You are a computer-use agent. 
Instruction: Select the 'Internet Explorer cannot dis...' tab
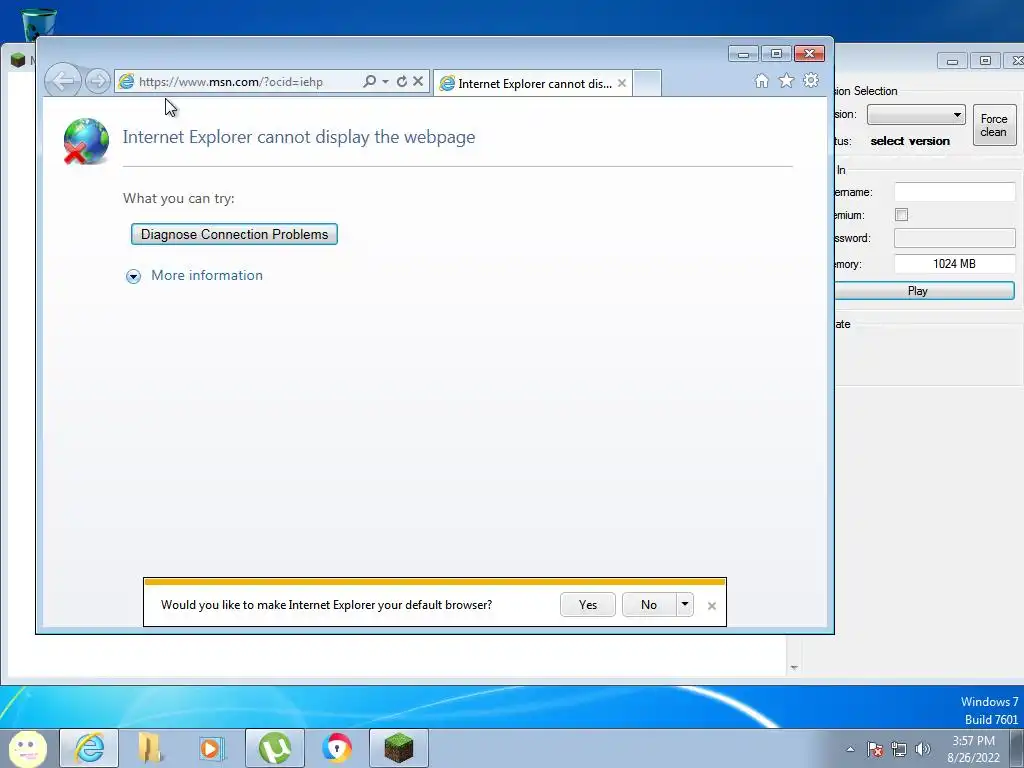(x=532, y=84)
